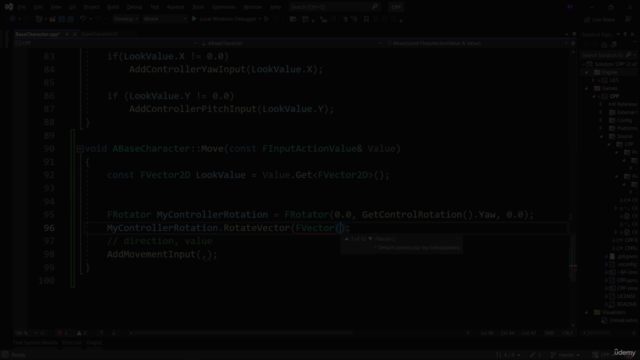Open the Local Windows Debugger dropdown arrow
This screenshot has width=640, height=360.
(260, 19)
